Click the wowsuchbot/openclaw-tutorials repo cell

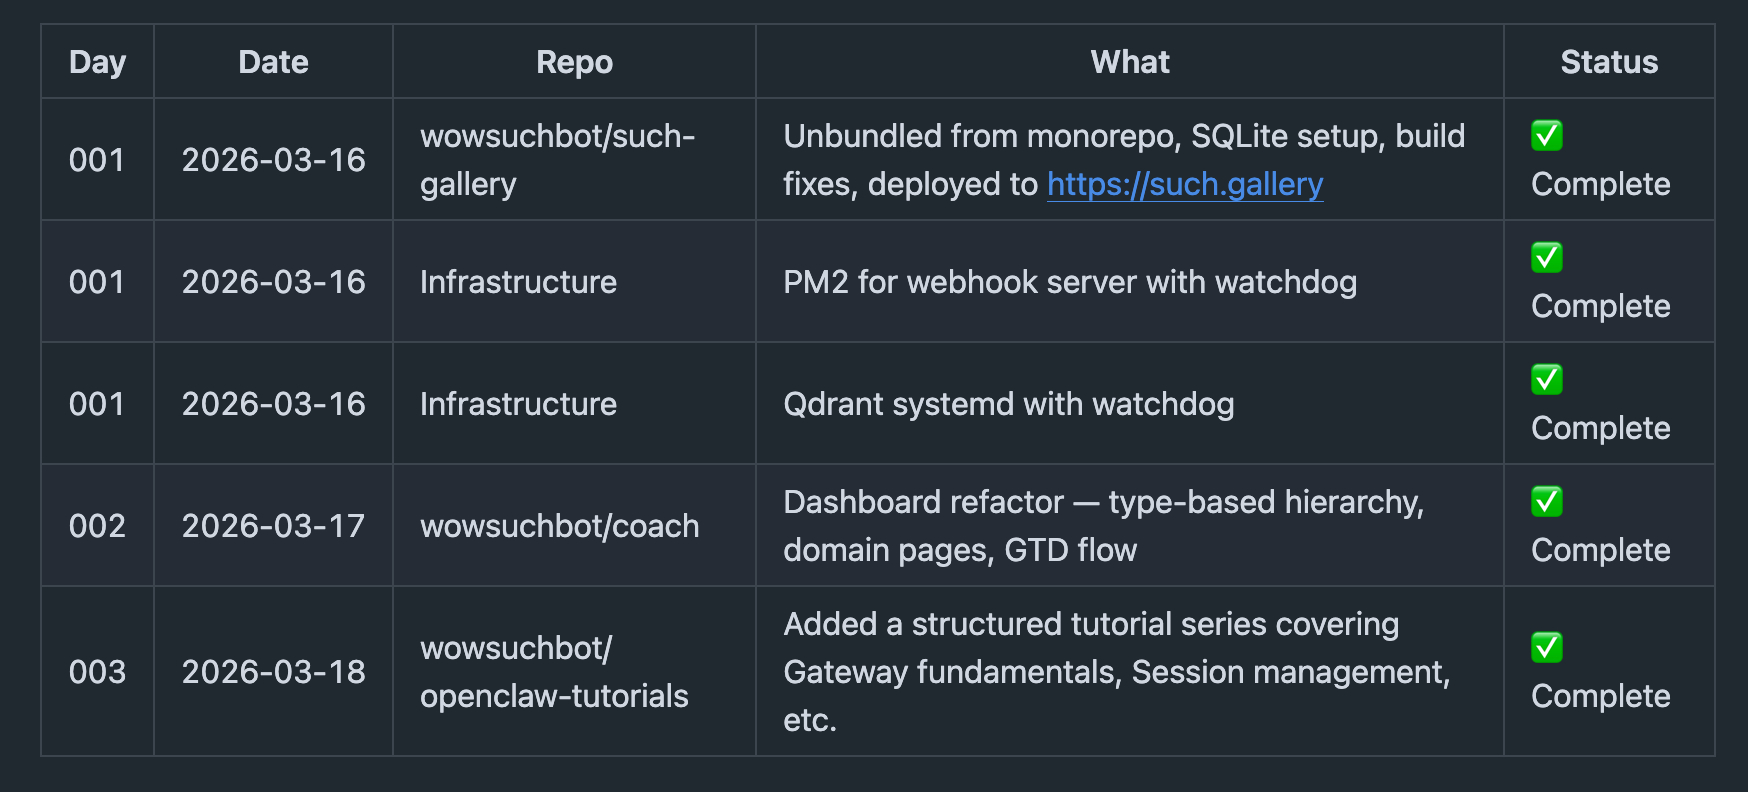[554, 672]
